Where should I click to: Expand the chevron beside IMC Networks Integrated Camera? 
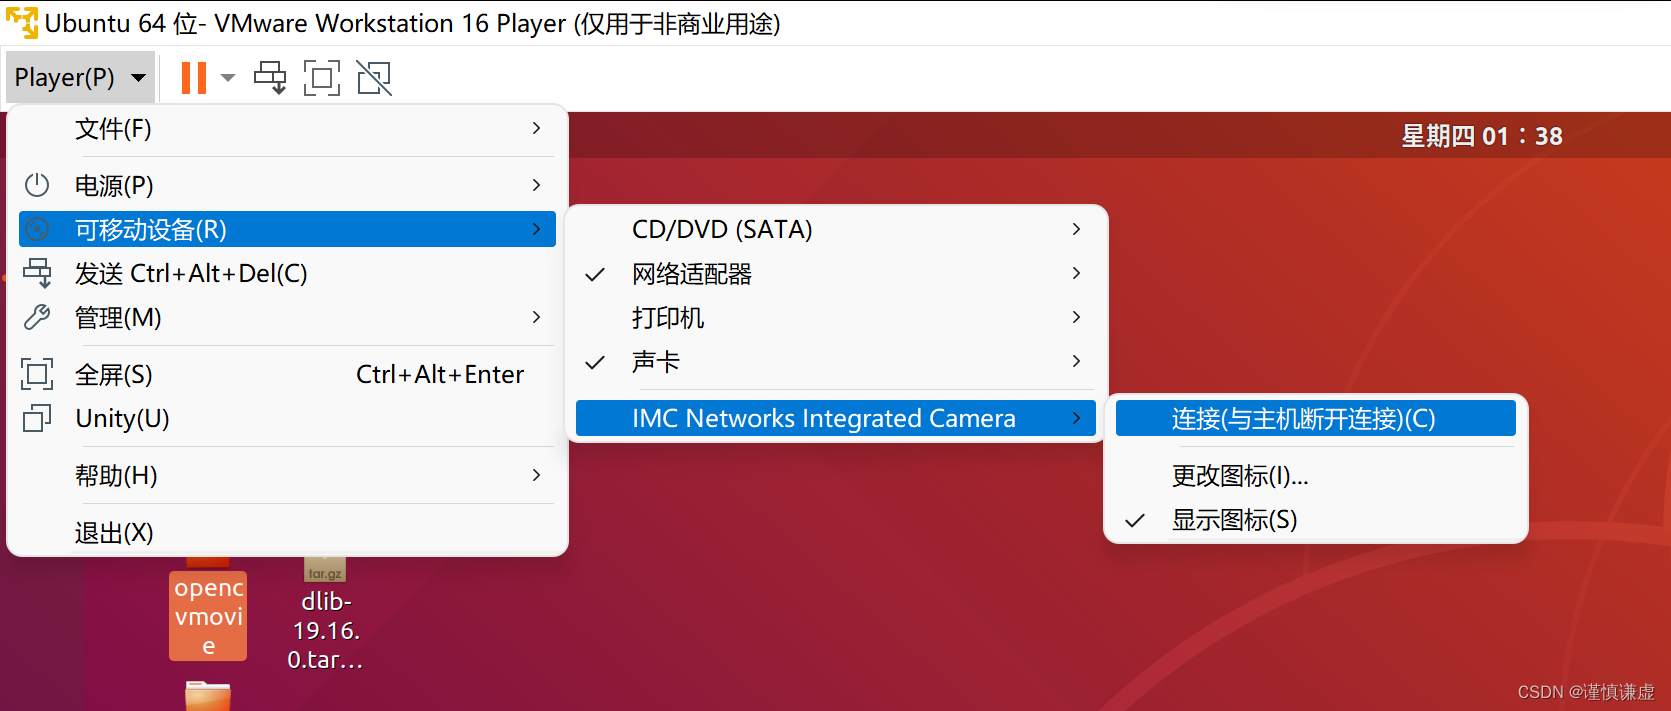coord(1077,418)
